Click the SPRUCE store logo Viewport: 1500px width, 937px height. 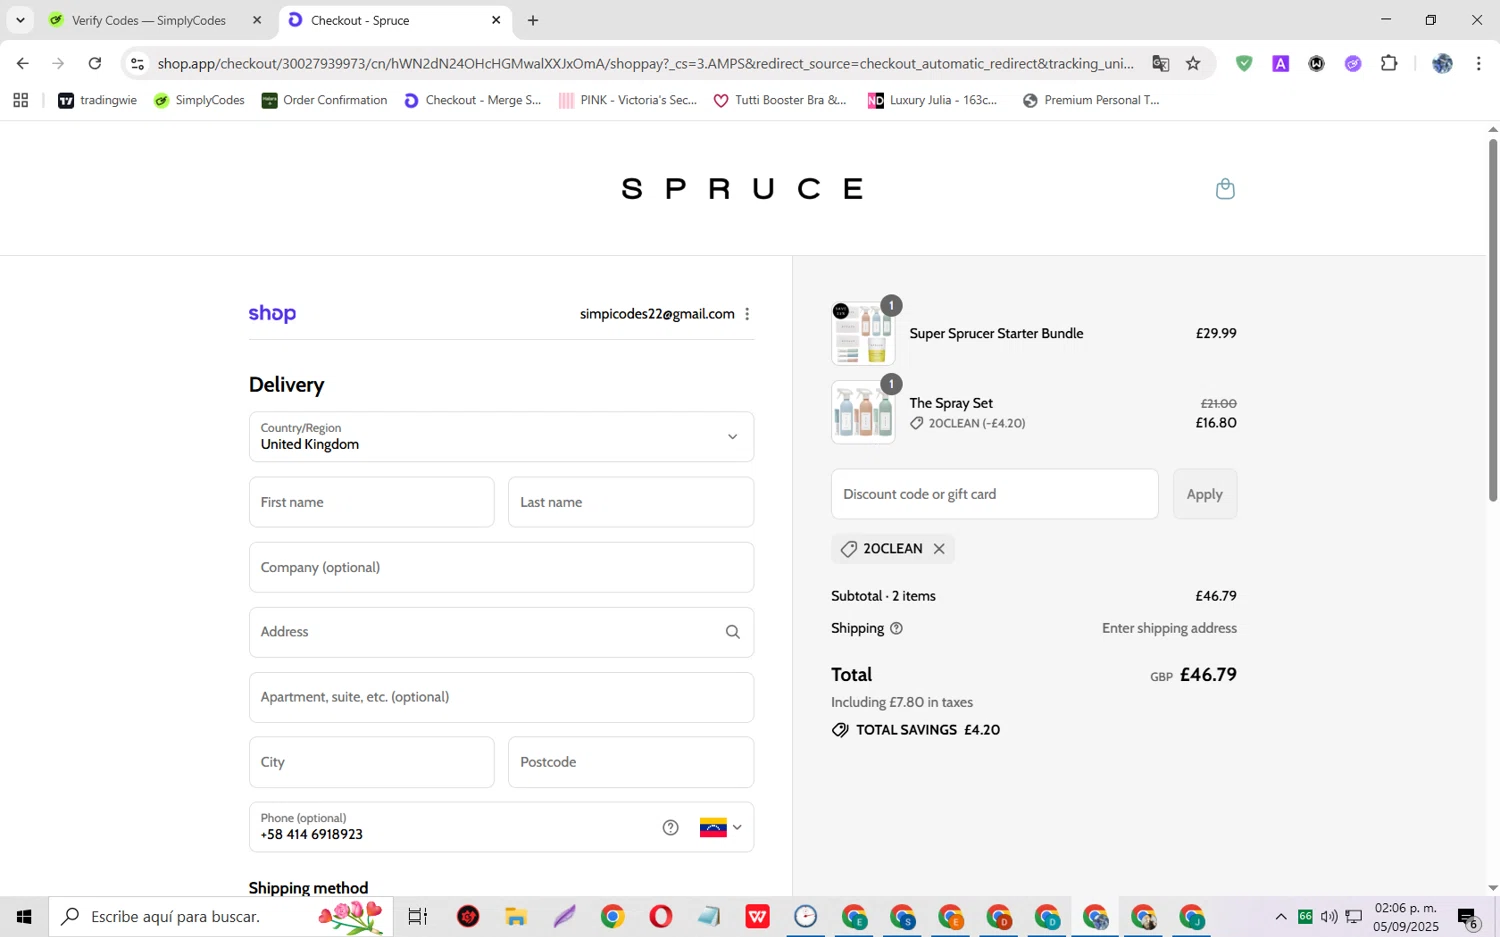(x=742, y=189)
